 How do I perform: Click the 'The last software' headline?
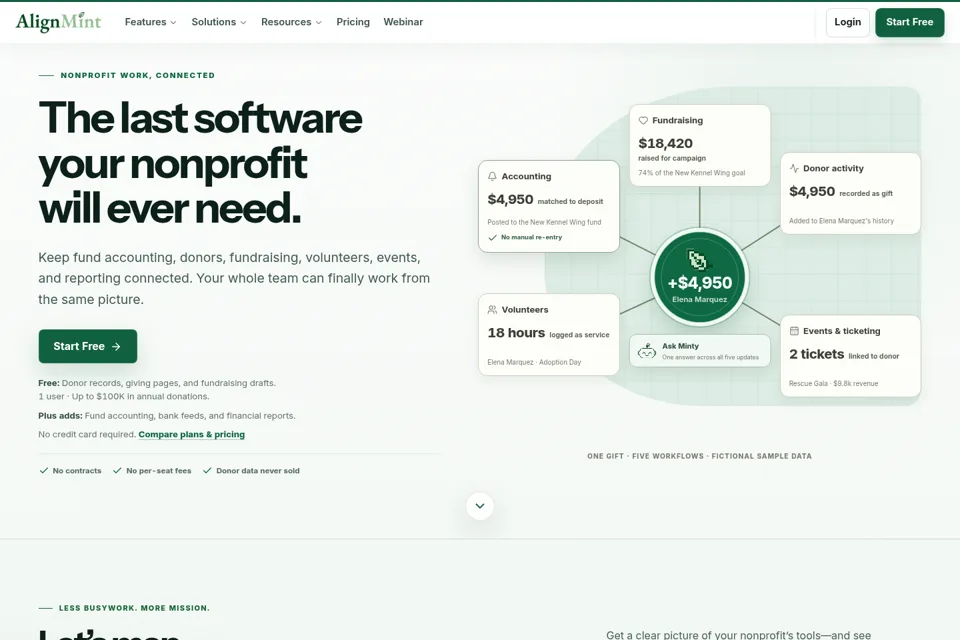200,118
